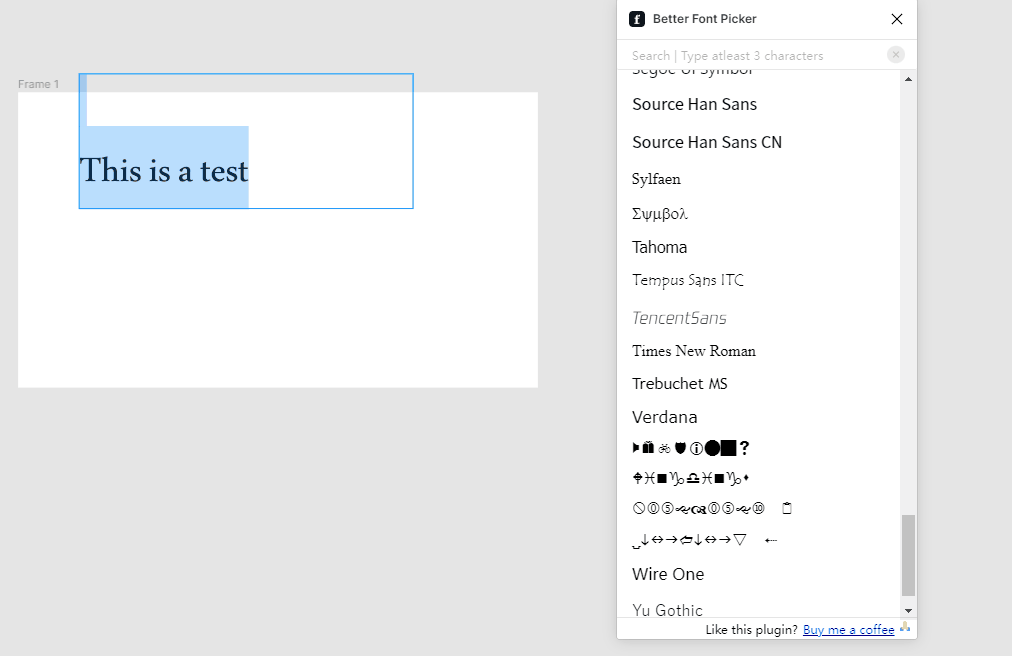Apply the TencentSans font

tap(679, 318)
